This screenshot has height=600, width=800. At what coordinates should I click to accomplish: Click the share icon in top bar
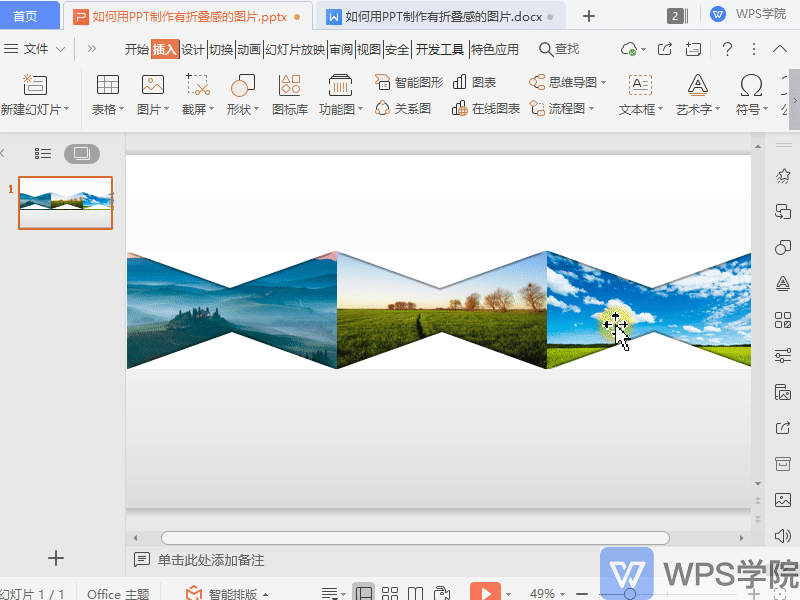664,49
